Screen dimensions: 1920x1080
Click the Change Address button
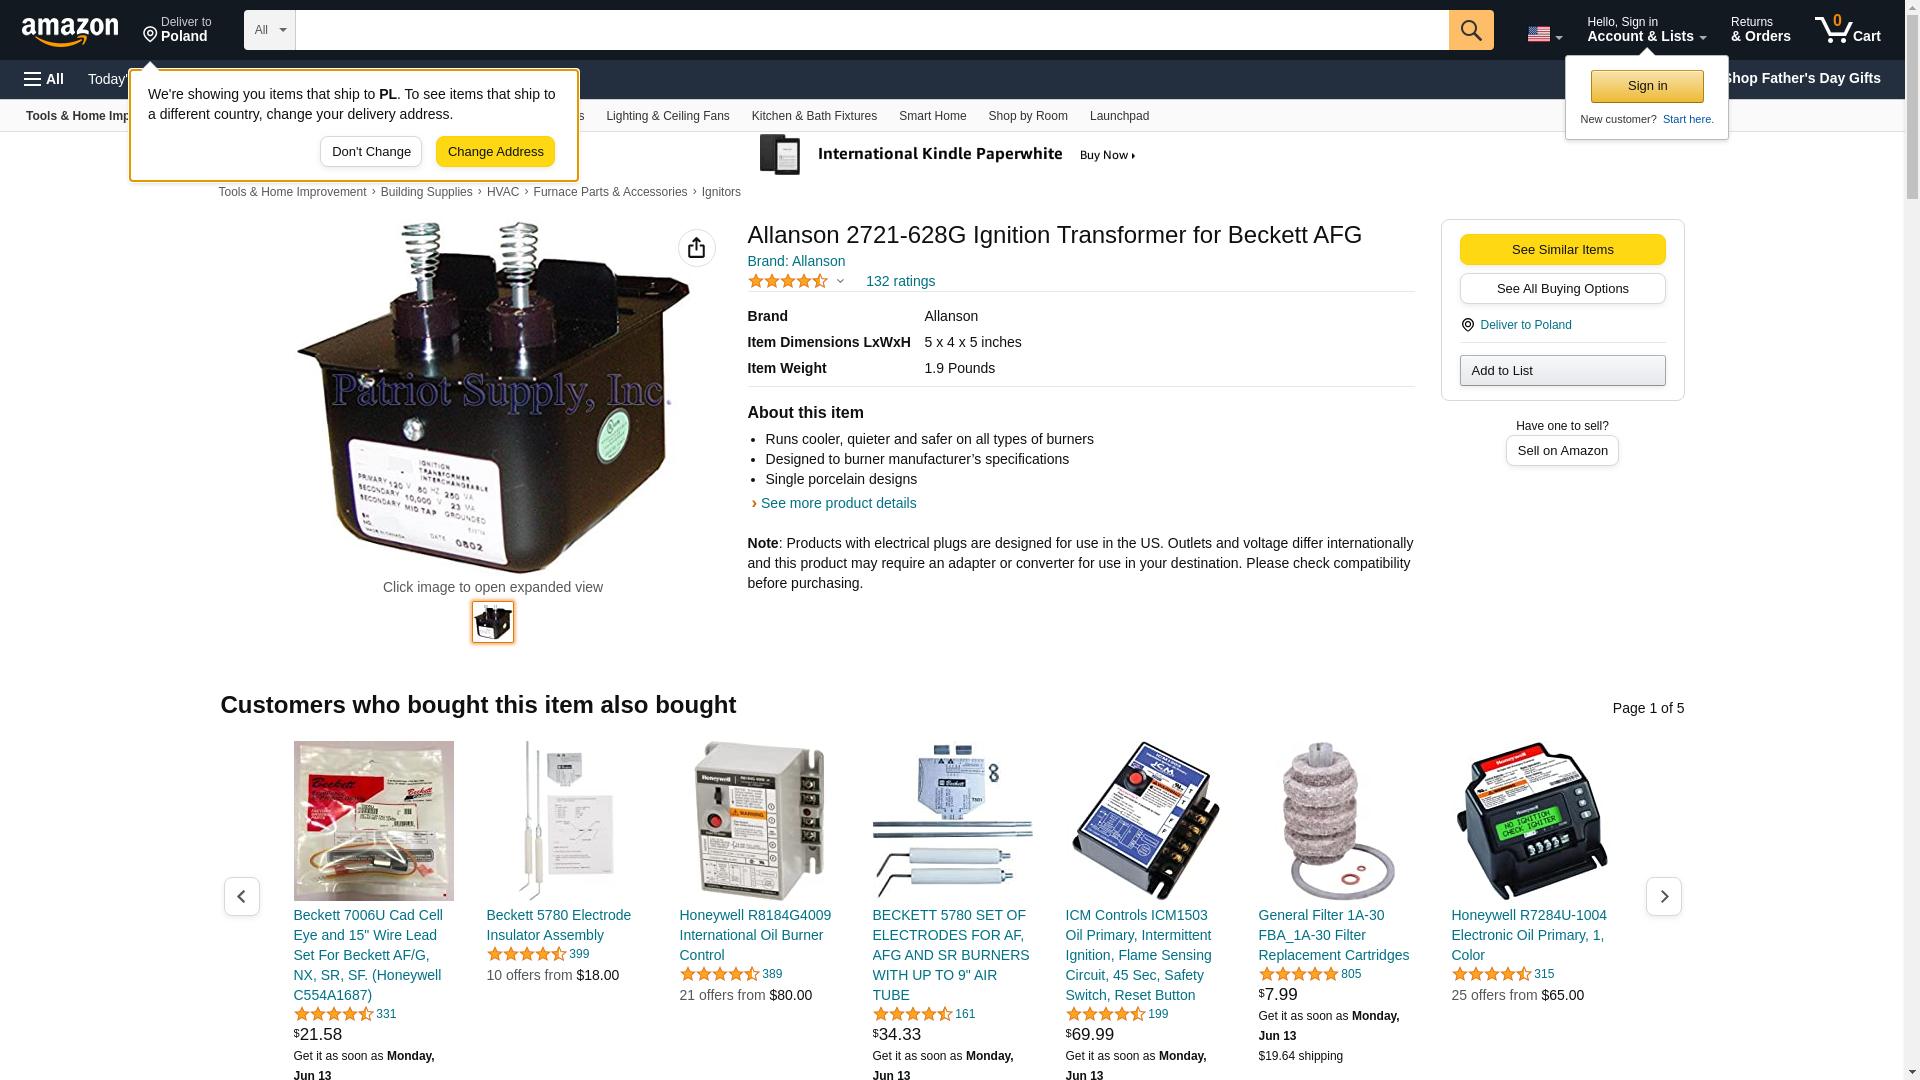(495, 152)
